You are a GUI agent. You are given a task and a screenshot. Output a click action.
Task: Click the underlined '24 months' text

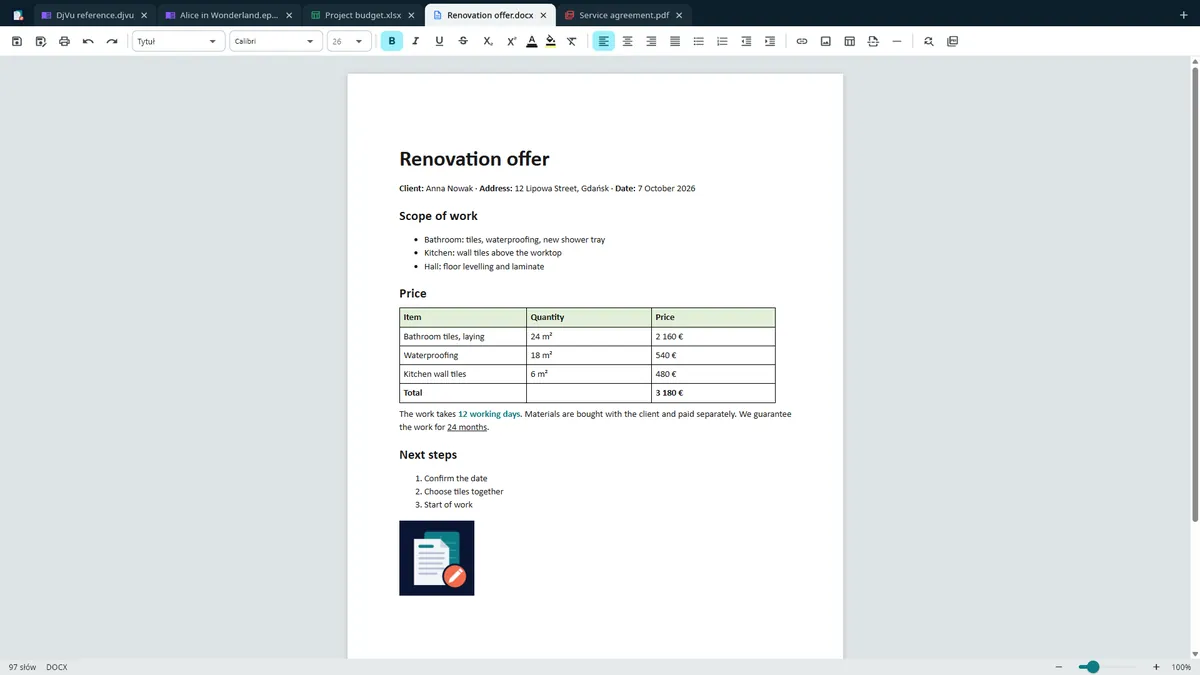467,427
